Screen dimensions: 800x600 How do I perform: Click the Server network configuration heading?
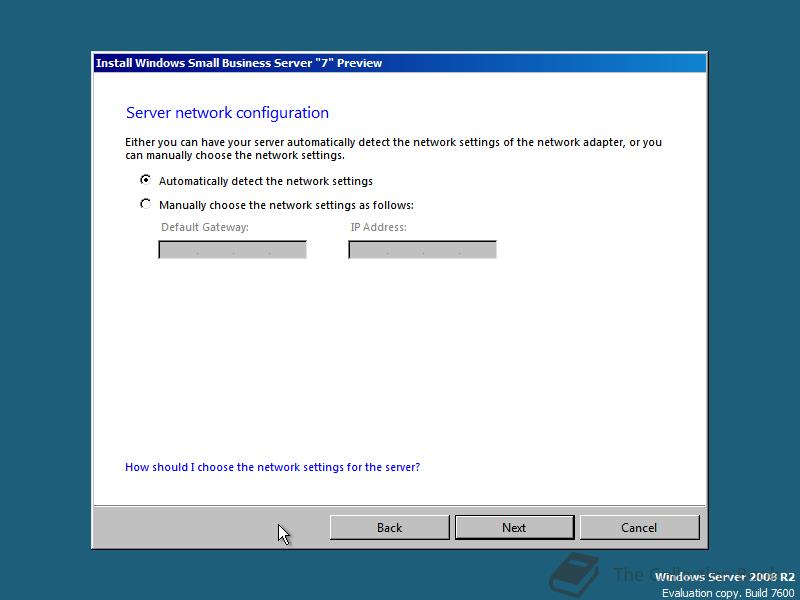(227, 113)
